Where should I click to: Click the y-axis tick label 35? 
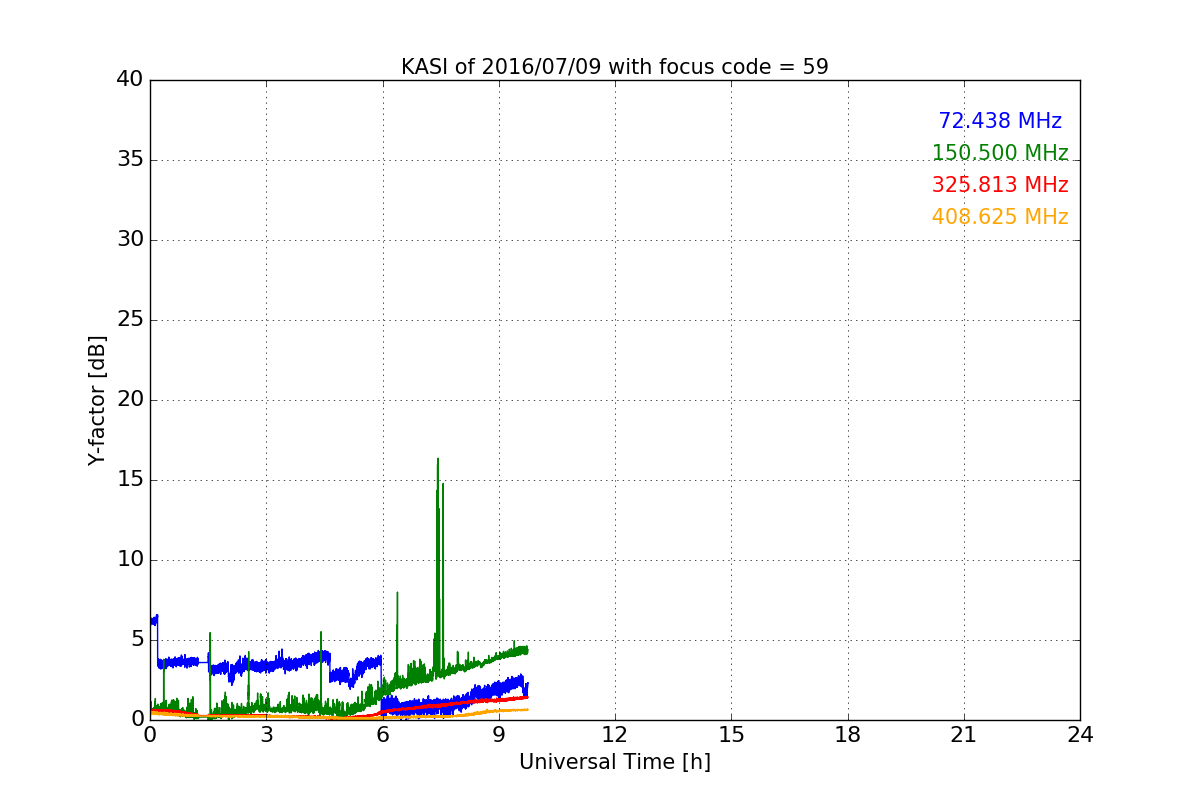(130, 160)
